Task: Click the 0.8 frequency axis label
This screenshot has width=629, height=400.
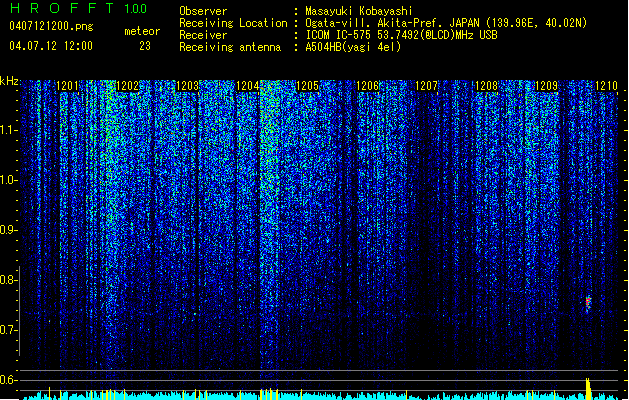Action: pos(8,280)
